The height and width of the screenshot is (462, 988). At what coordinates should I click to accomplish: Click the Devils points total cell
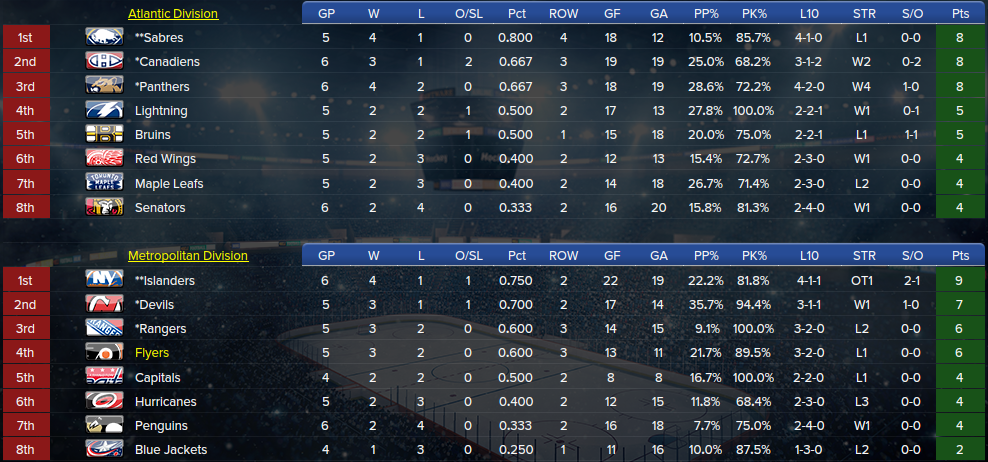tap(959, 304)
